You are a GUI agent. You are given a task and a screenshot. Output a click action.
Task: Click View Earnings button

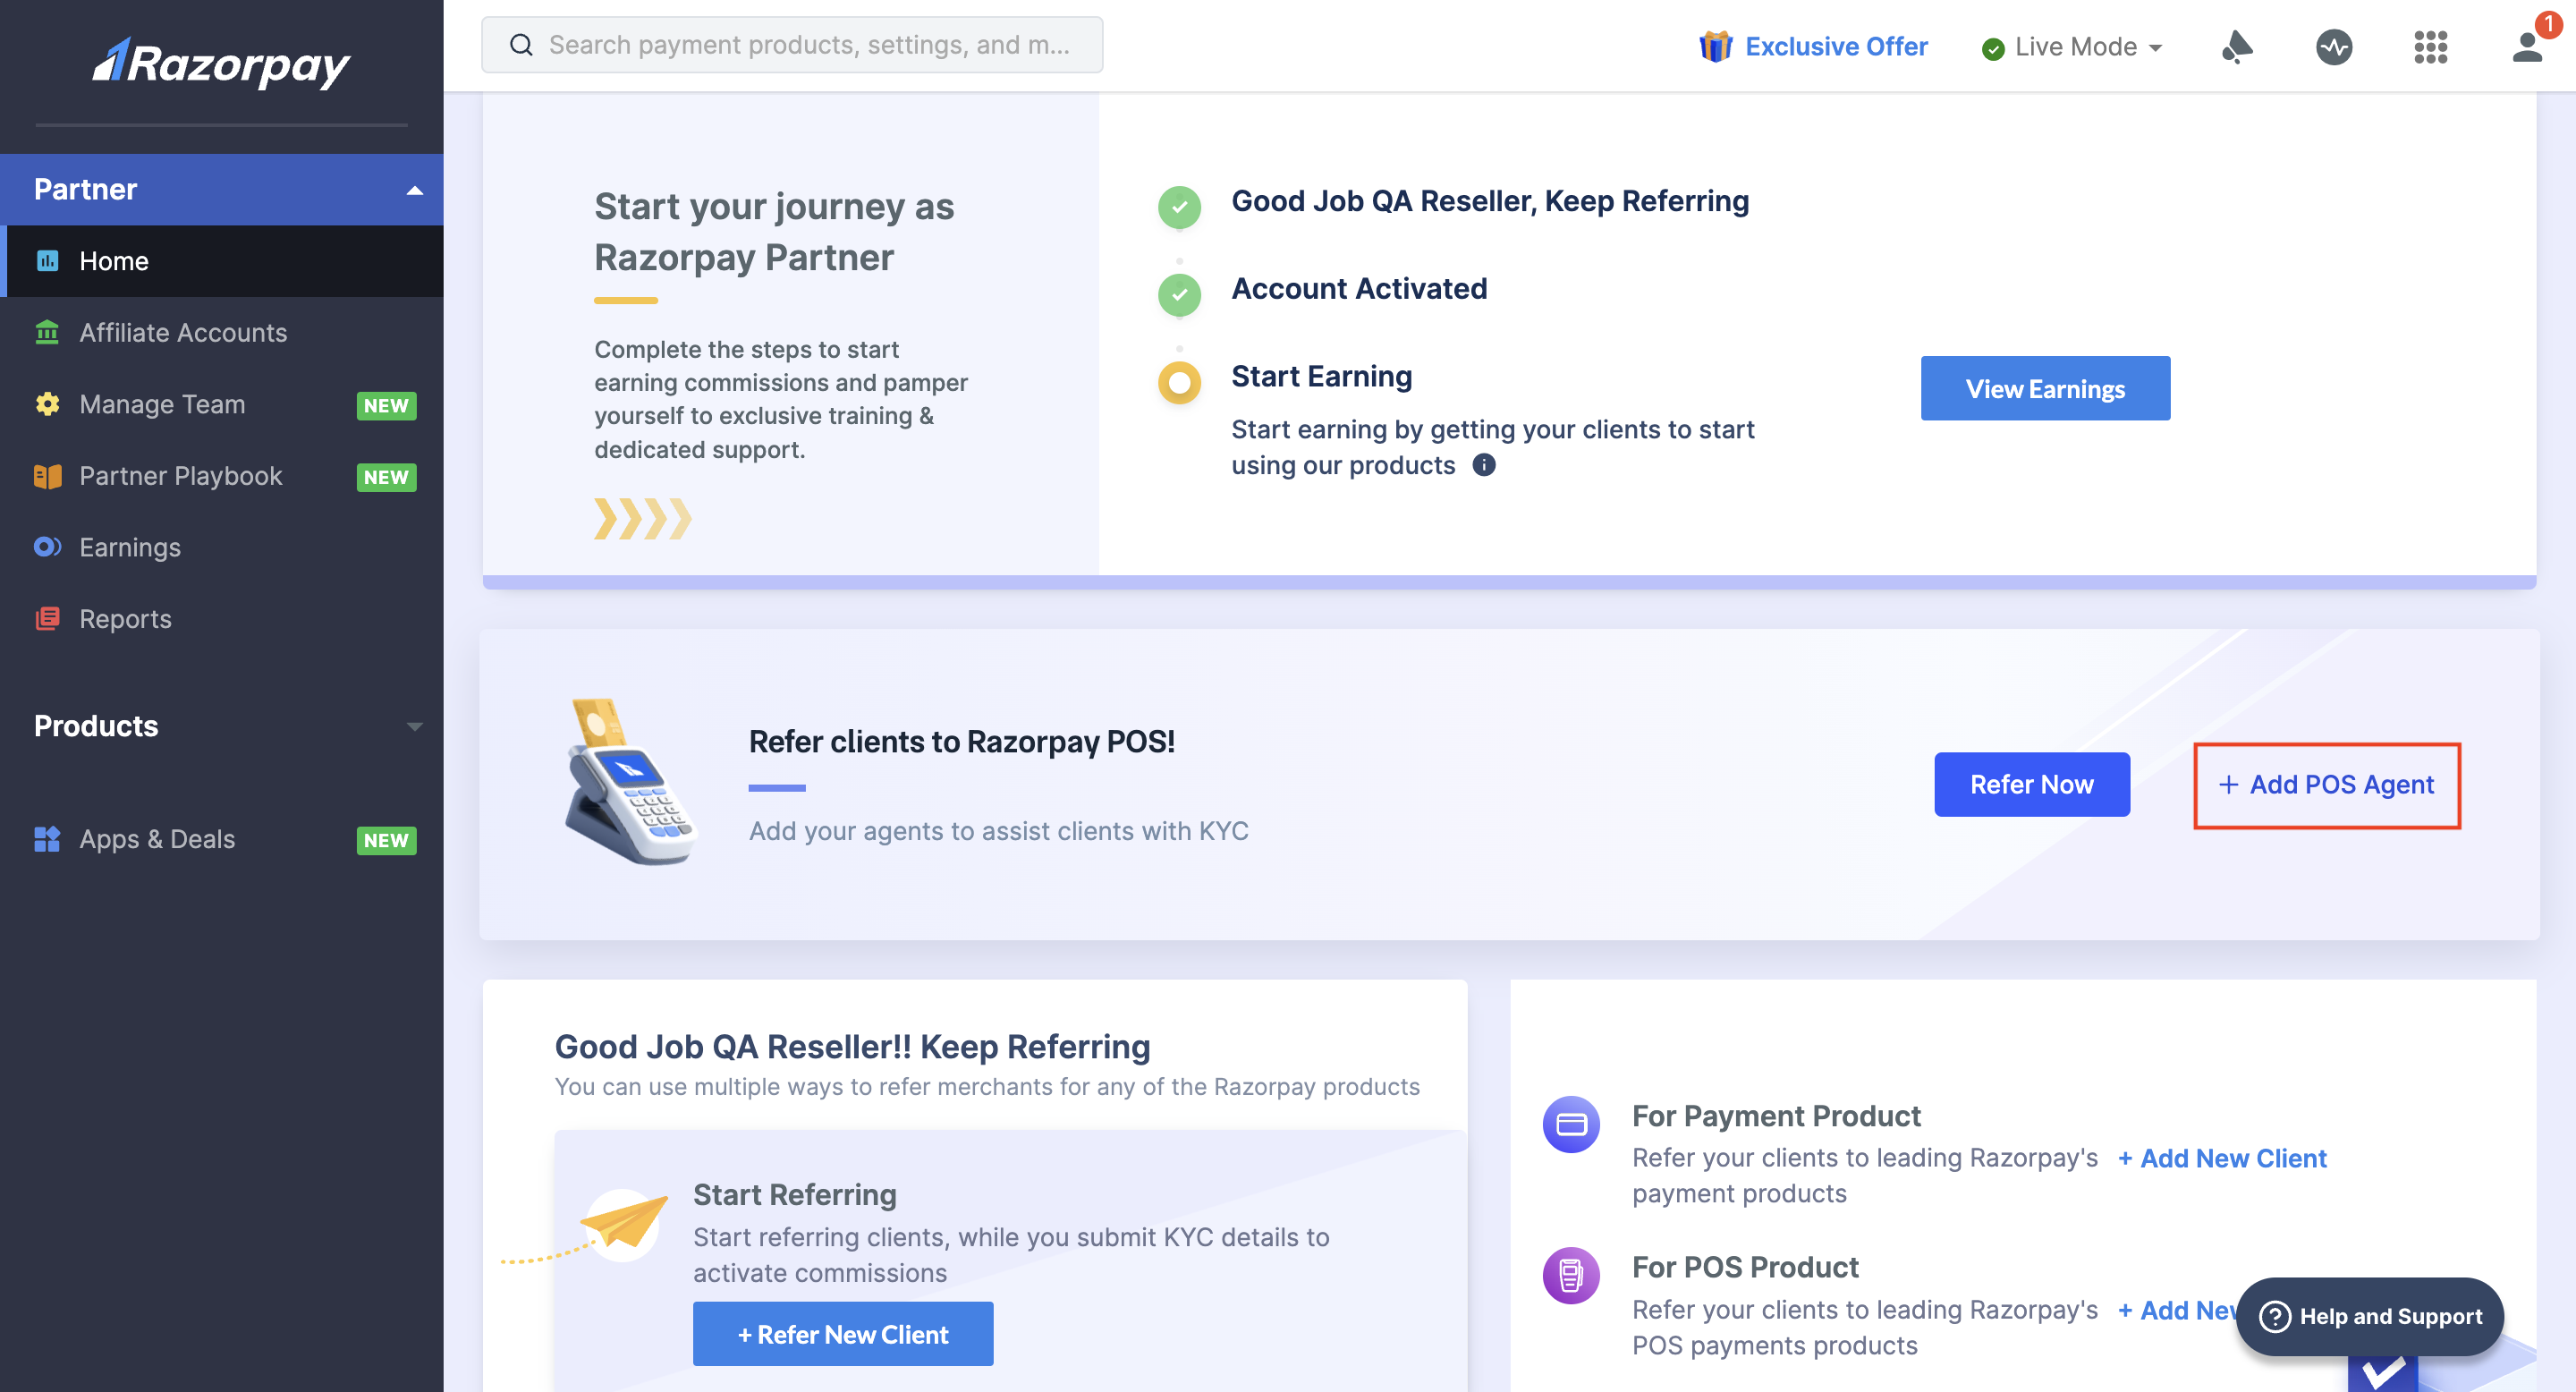tap(2045, 387)
